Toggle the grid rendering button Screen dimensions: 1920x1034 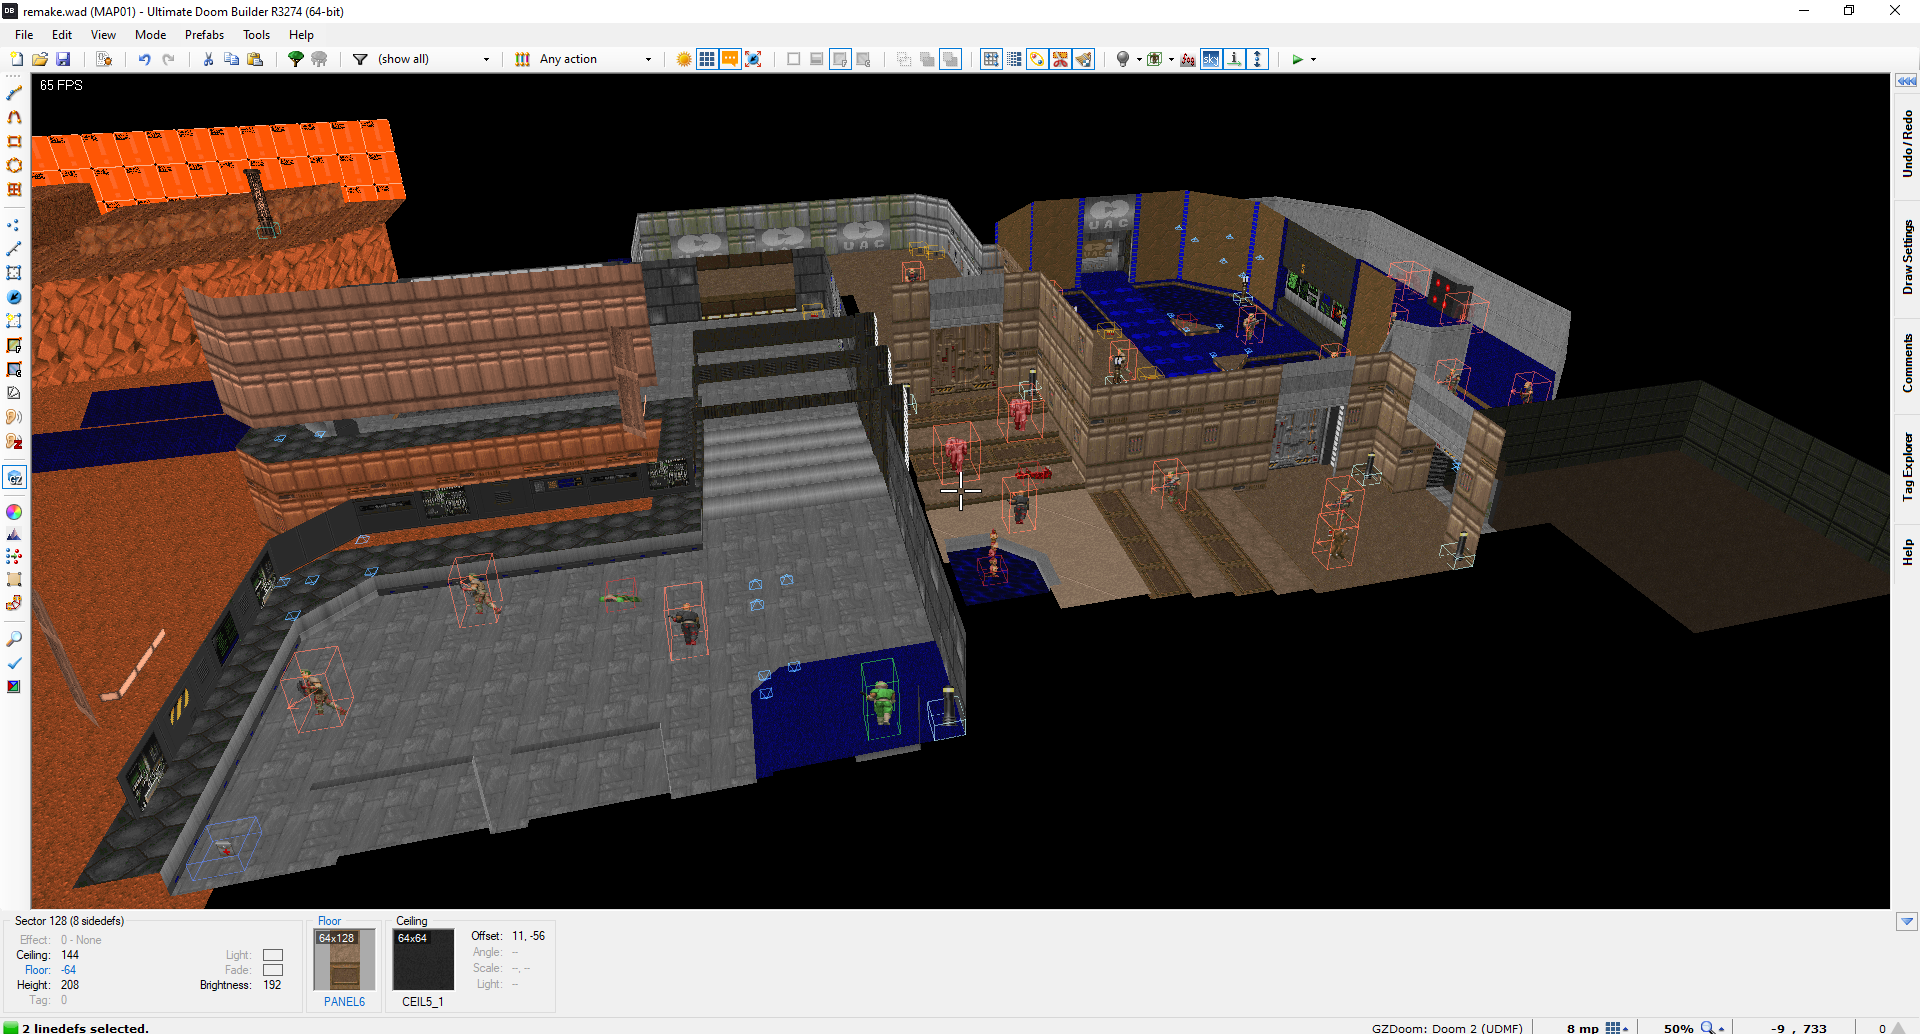[707, 59]
